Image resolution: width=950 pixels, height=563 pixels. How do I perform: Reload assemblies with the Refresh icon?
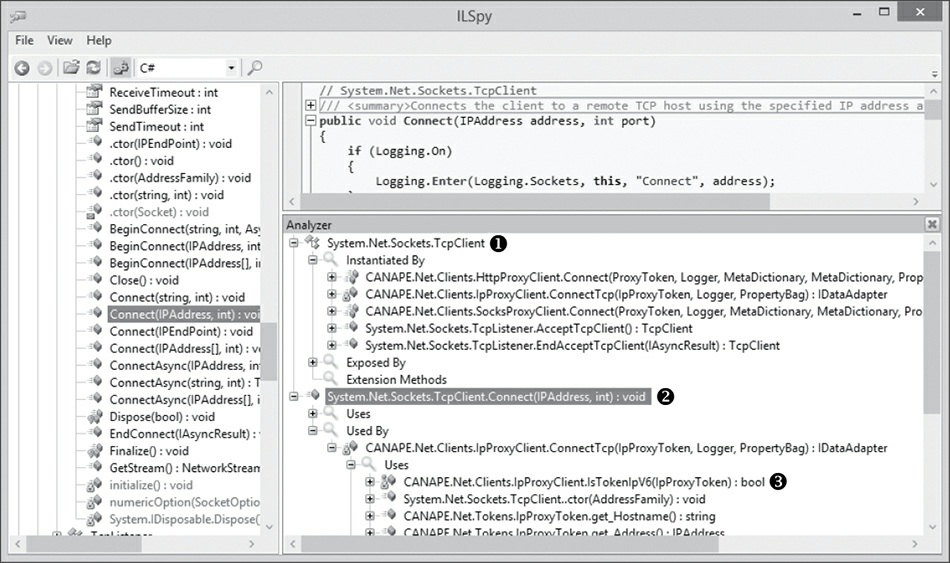(x=93, y=67)
